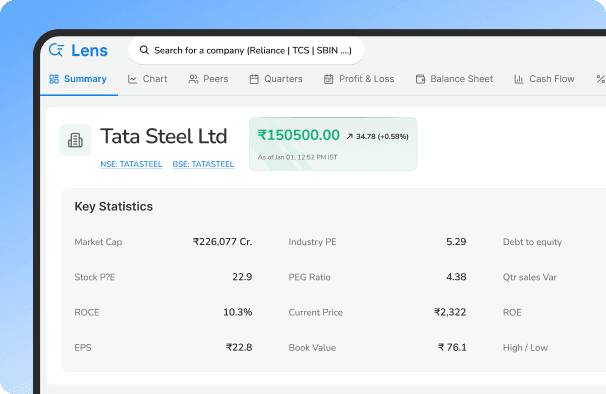Click the search magnifier icon

pos(144,50)
